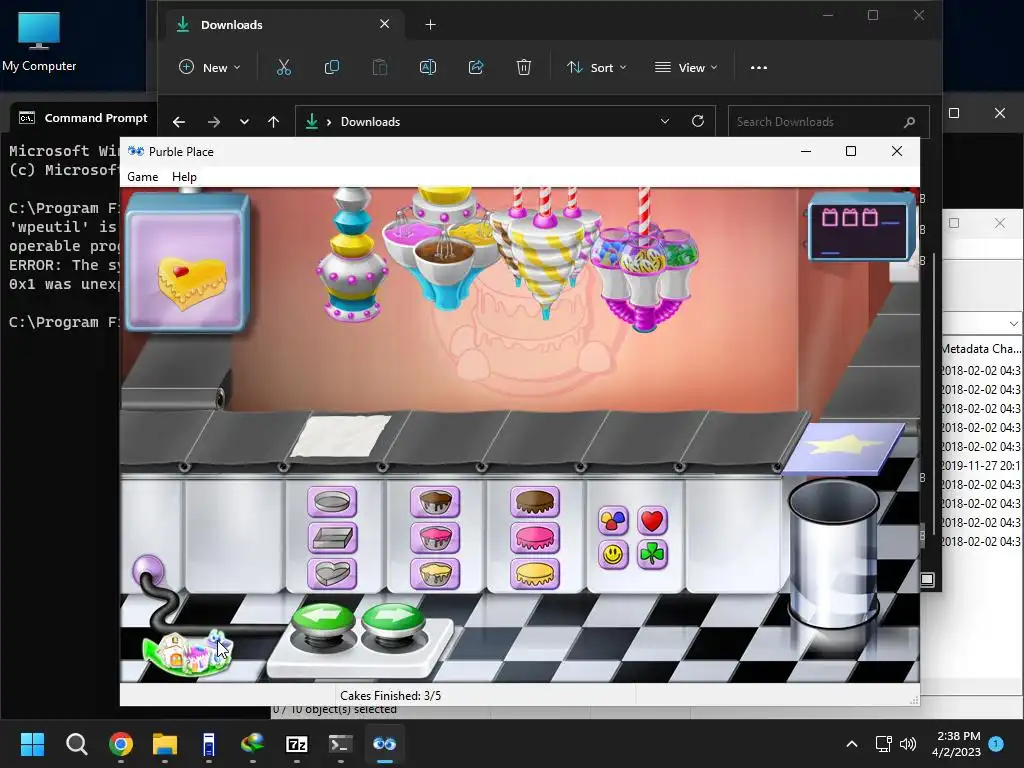This screenshot has height=768, width=1024.
Task: Add the smiley face decoration
Action: click(x=613, y=554)
